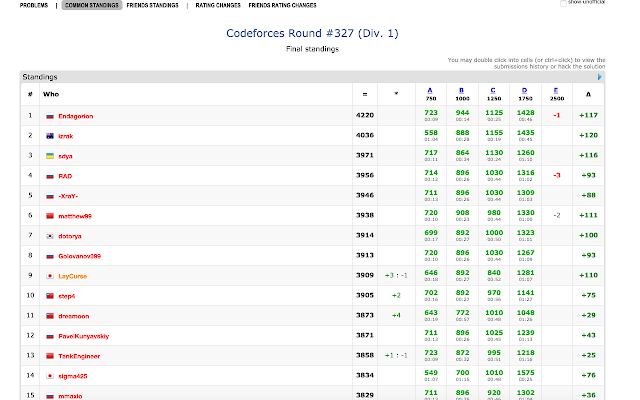The width and height of the screenshot is (640, 400).
Task: Open sigma425's profile link
Action: coord(73,376)
